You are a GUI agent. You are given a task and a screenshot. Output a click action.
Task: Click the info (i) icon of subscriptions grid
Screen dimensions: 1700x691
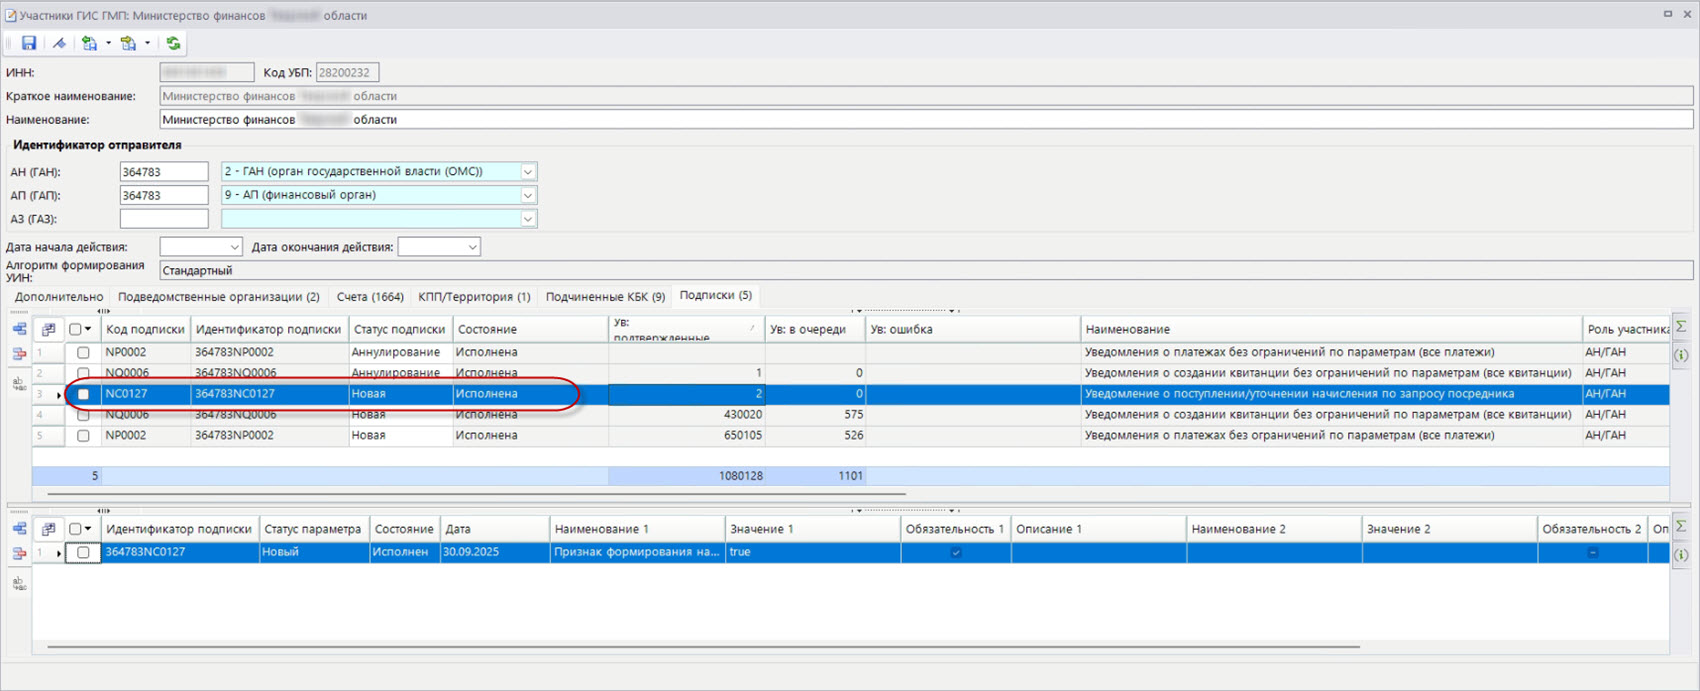click(x=1682, y=355)
